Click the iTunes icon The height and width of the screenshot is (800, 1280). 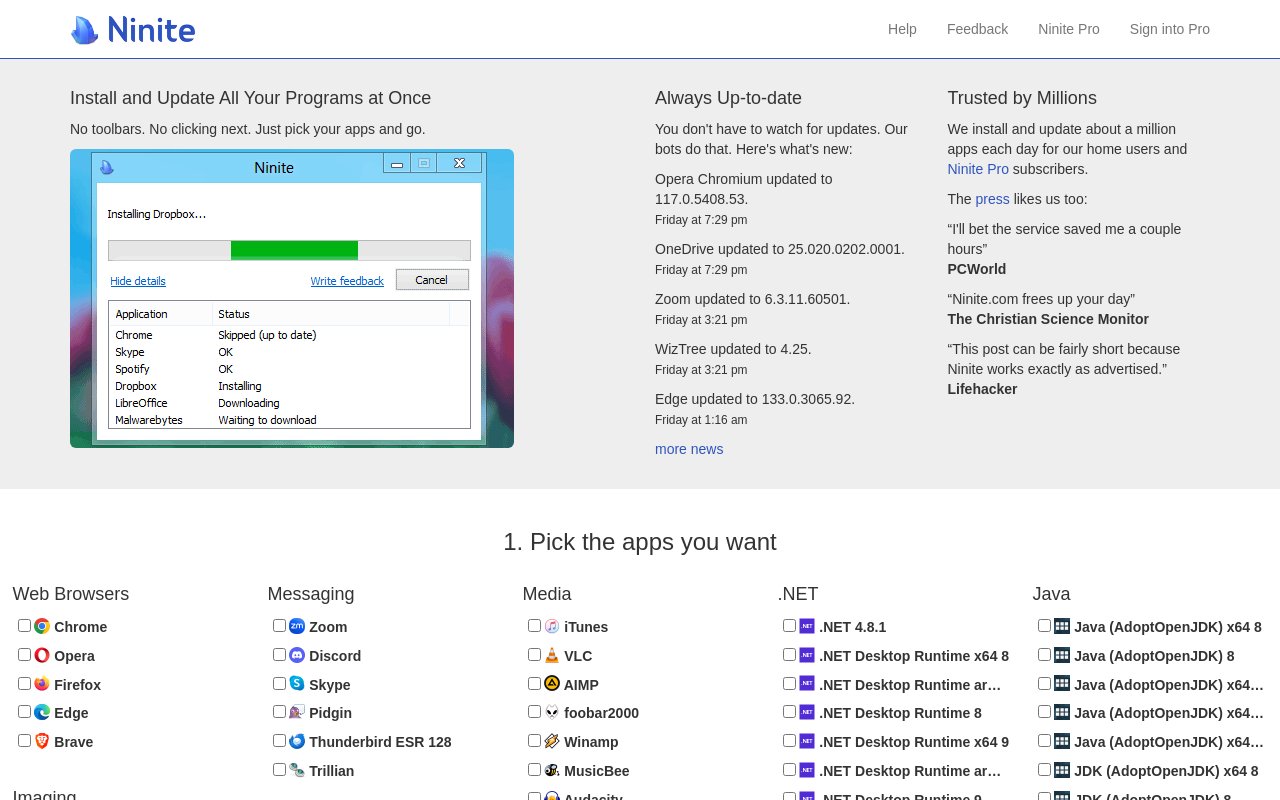(552, 626)
